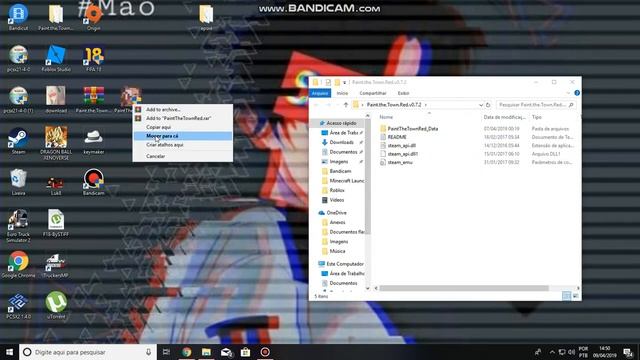Open the Bandicam folder in sidebar
The height and width of the screenshot is (360, 640).
tap(340, 171)
